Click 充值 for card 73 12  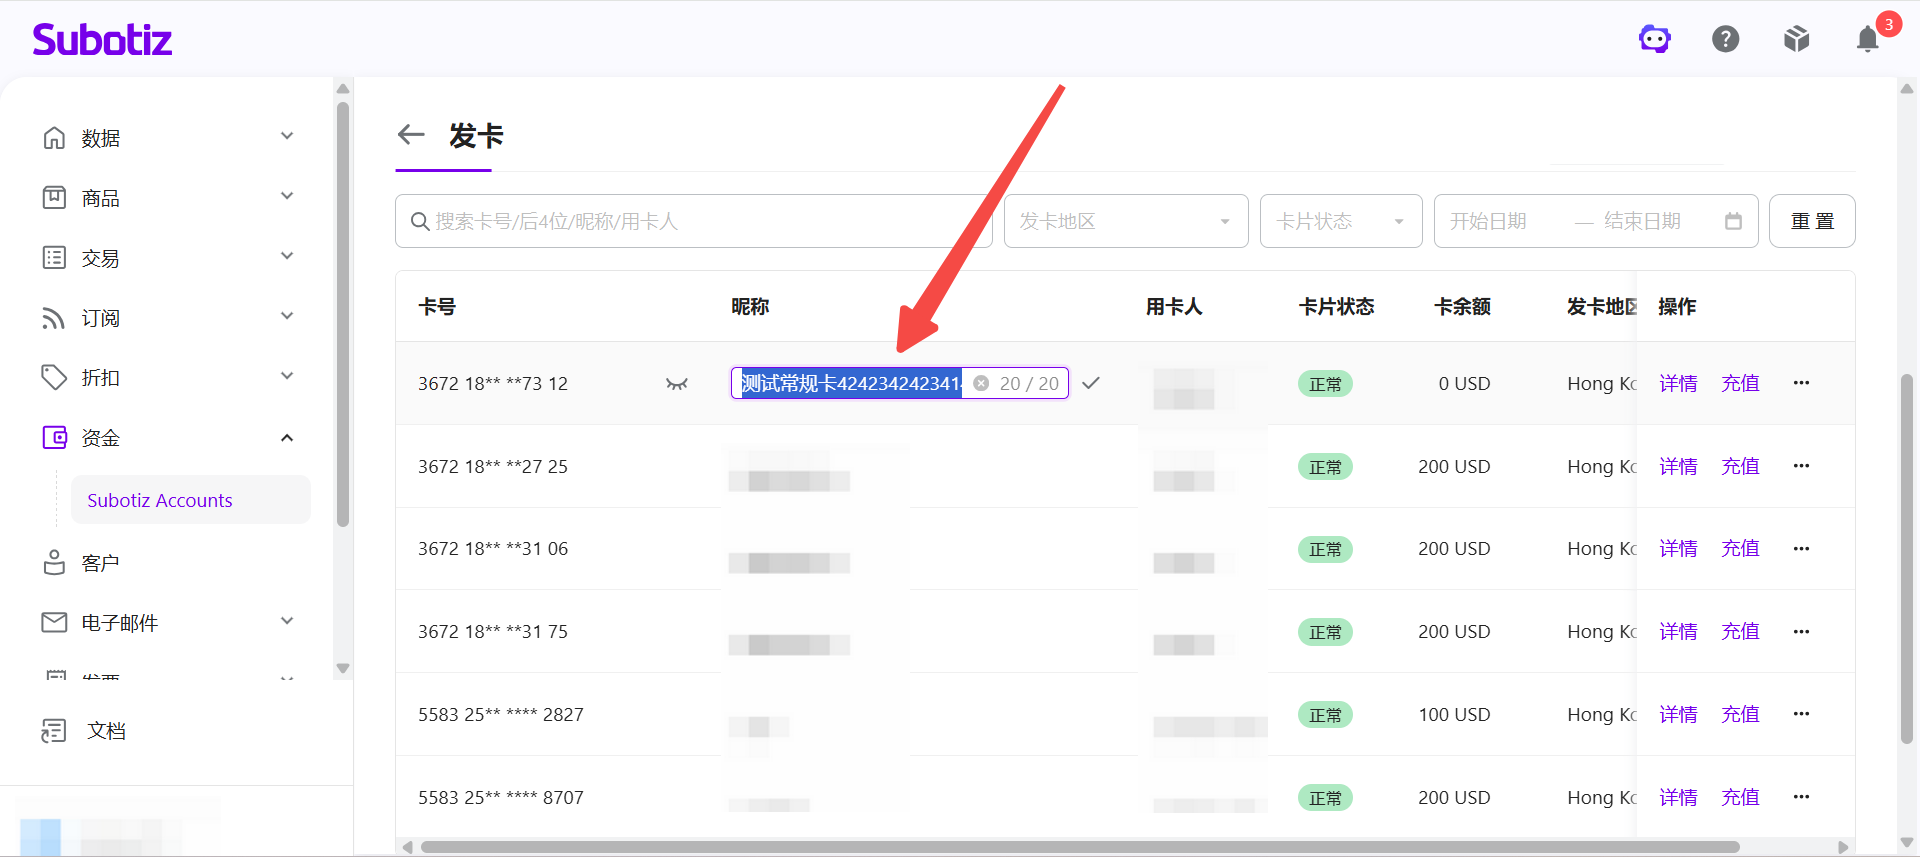coord(1740,383)
